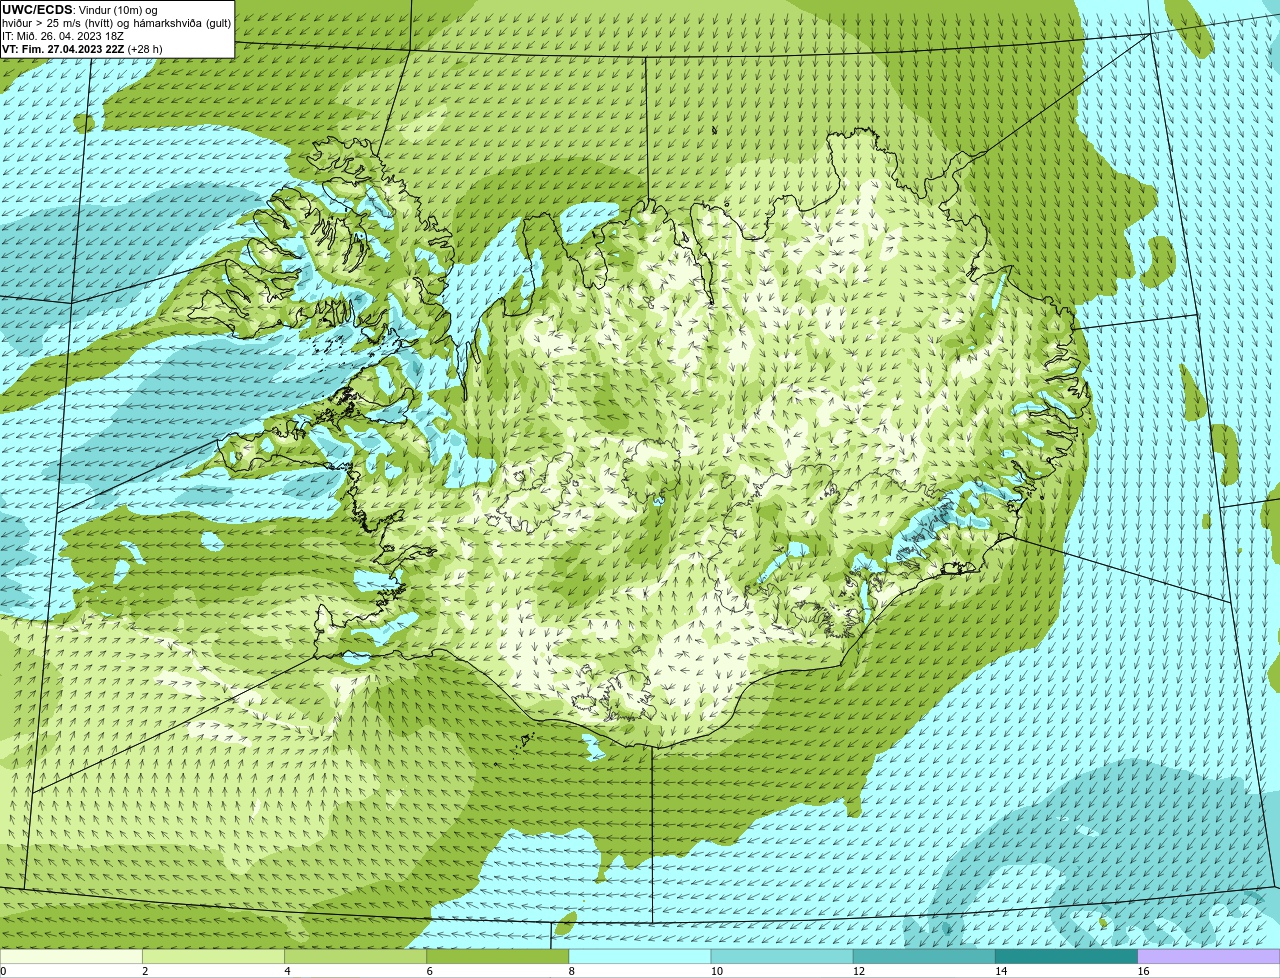This screenshot has width=1280, height=978.
Task: Click the "hviður > 25 m/s (hvítt)" line
Action: click(x=59, y=22)
